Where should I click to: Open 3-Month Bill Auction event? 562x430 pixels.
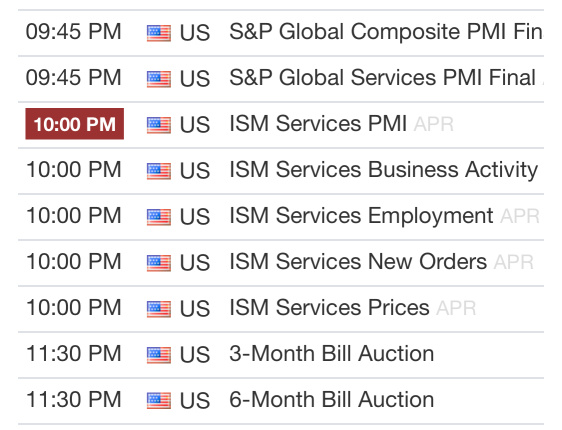point(332,354)
